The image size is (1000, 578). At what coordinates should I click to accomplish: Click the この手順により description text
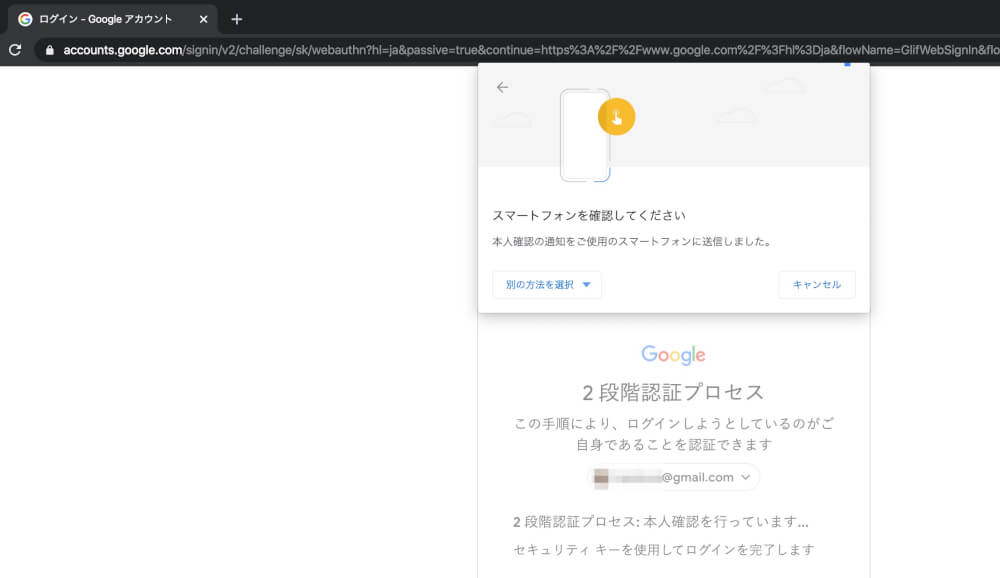pos(674,434)
